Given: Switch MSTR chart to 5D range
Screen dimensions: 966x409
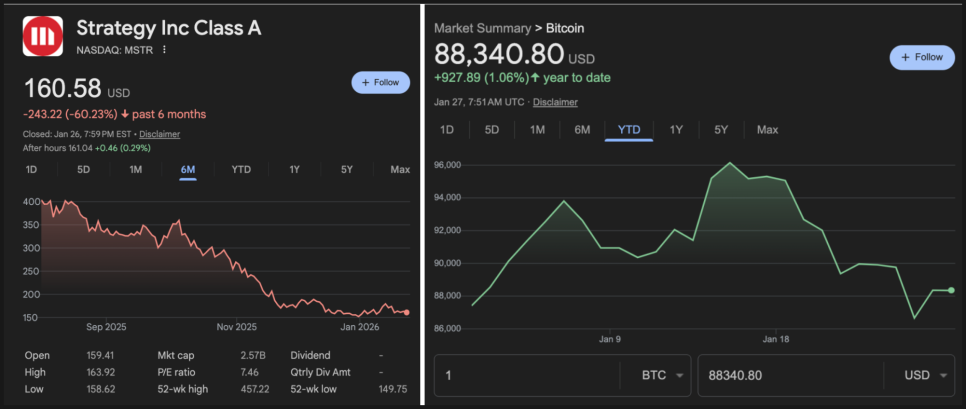Looking at the screenshot, I should 84,169.
